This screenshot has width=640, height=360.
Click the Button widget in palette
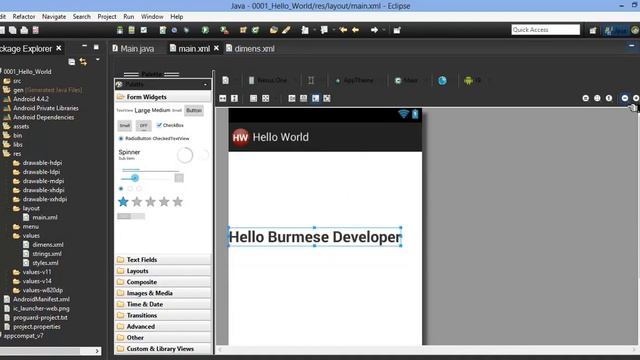pos(194,110)
